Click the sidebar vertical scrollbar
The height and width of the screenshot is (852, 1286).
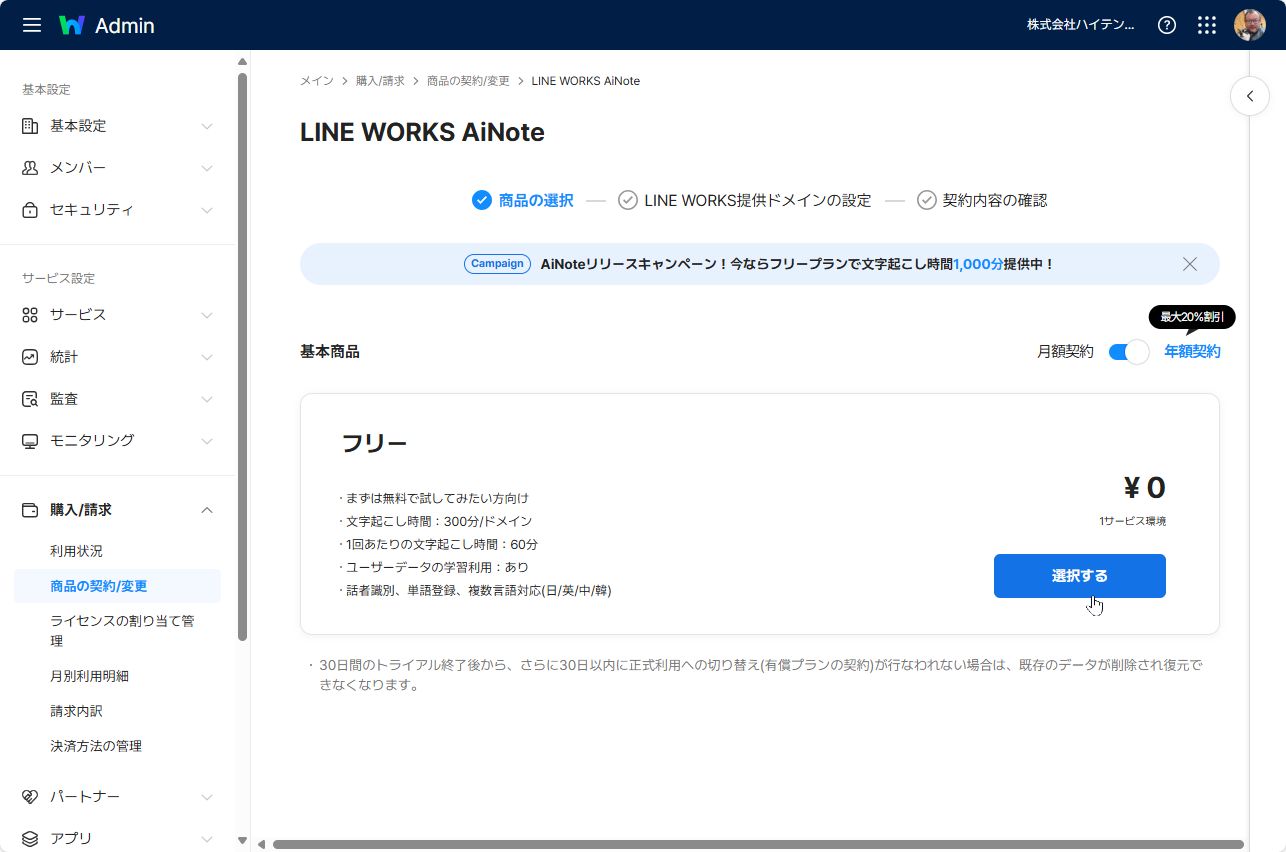point(242,355)
